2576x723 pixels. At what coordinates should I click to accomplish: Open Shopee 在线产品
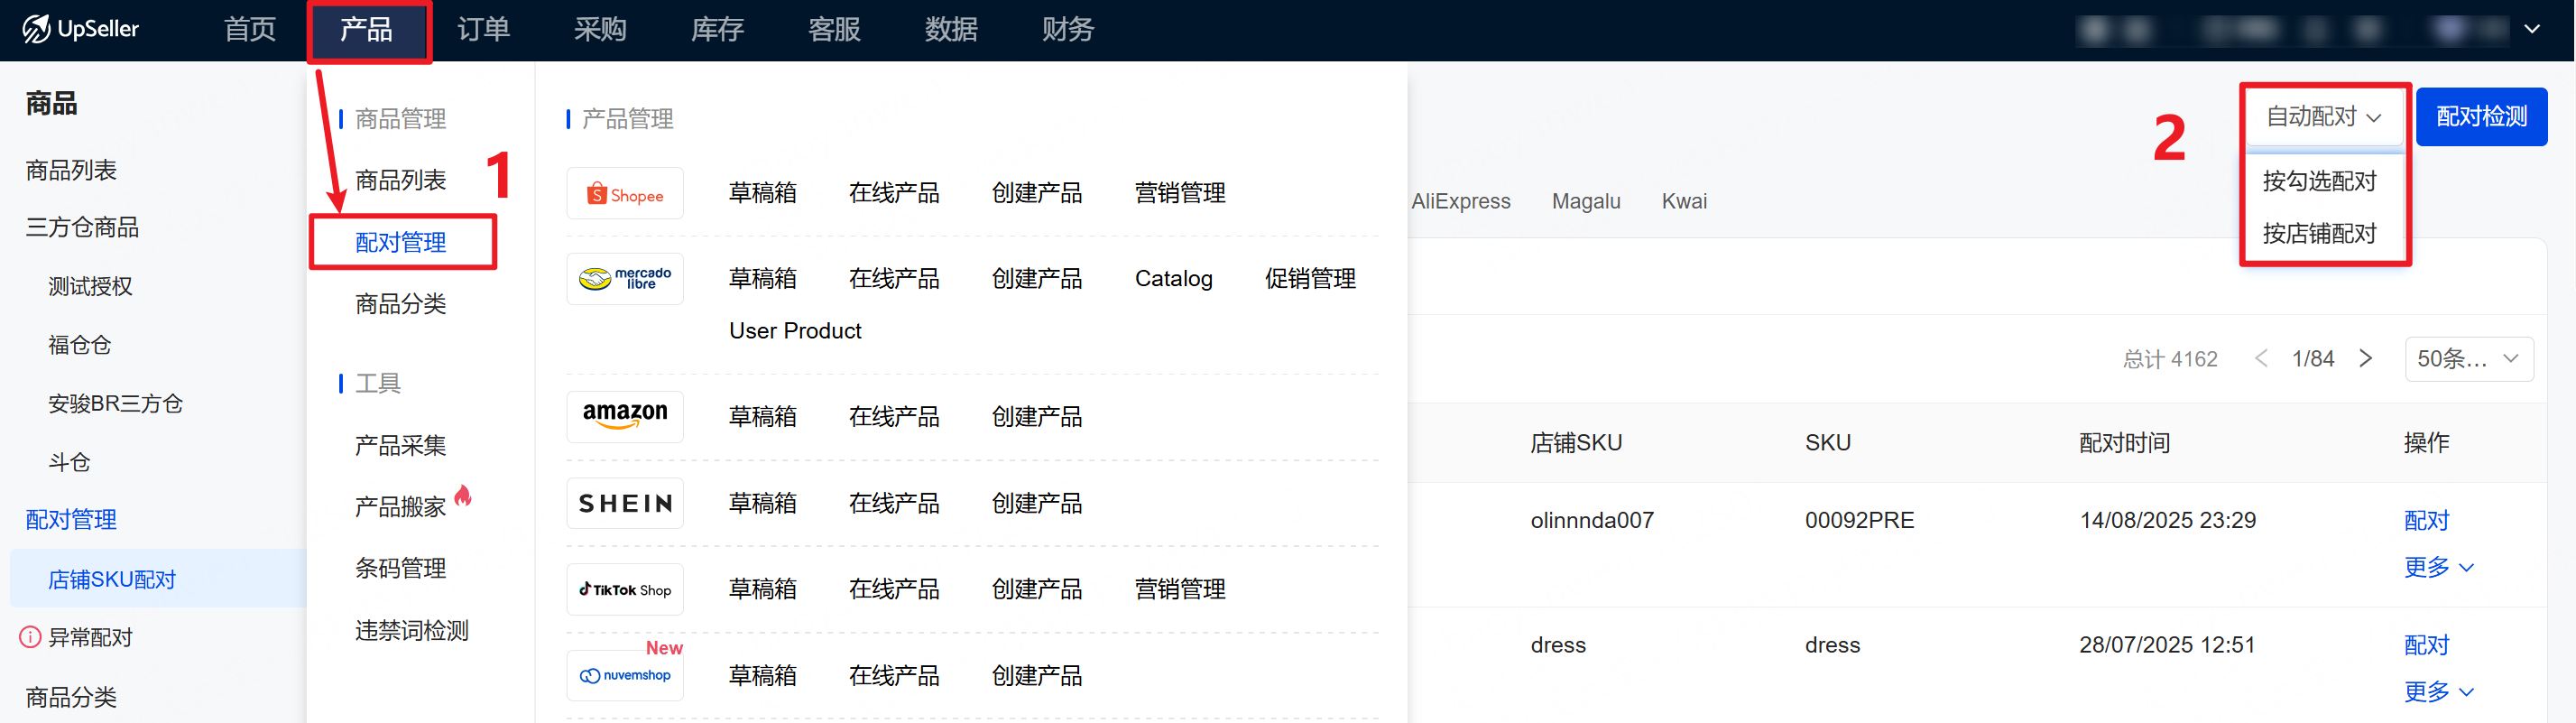pos(894,192)
